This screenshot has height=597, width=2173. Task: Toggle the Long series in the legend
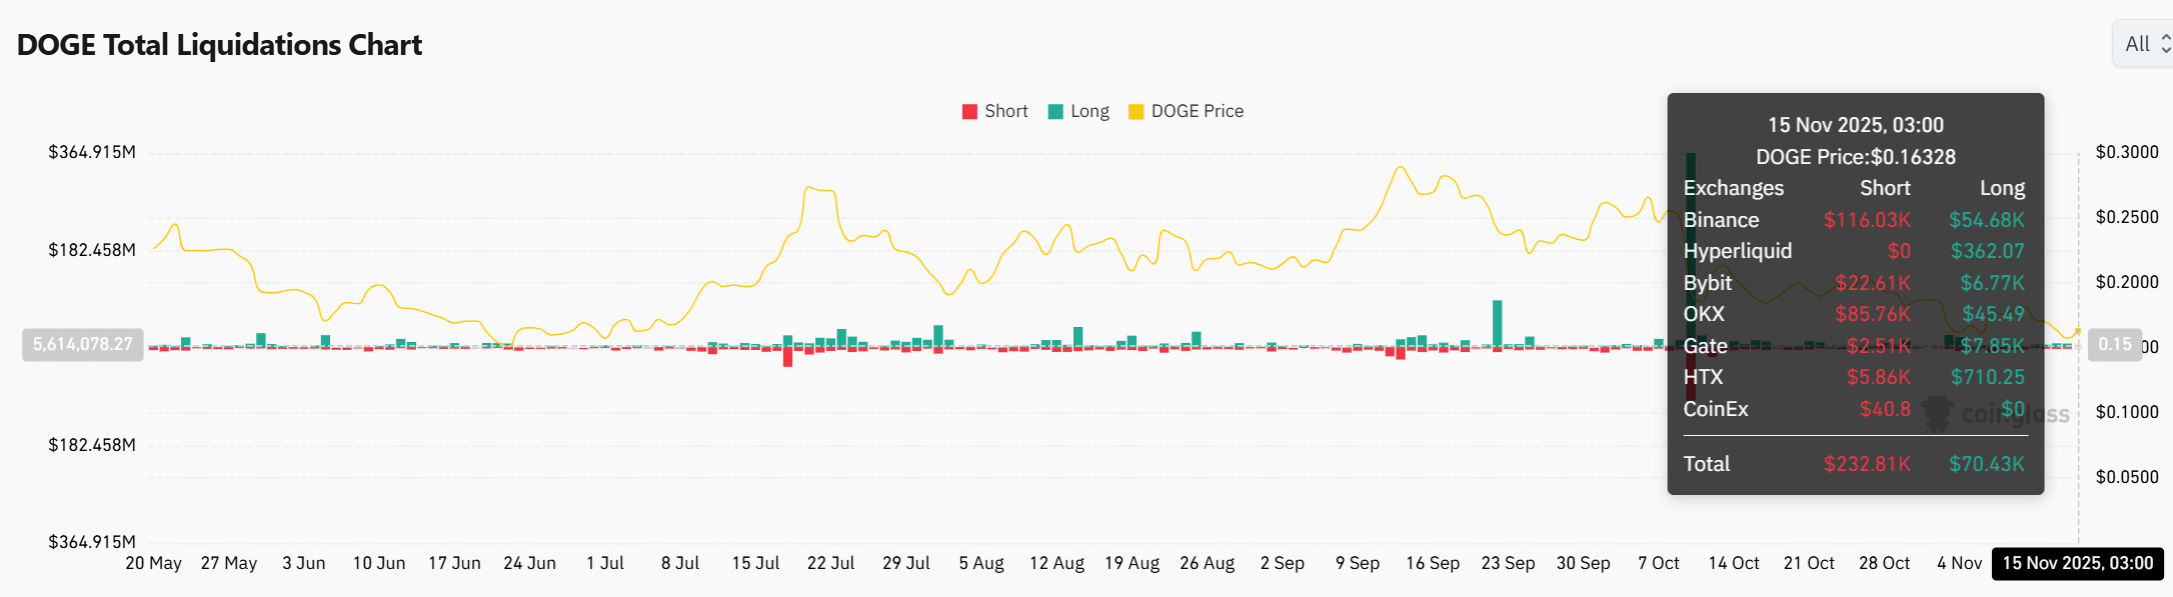tap(1079, 111)
